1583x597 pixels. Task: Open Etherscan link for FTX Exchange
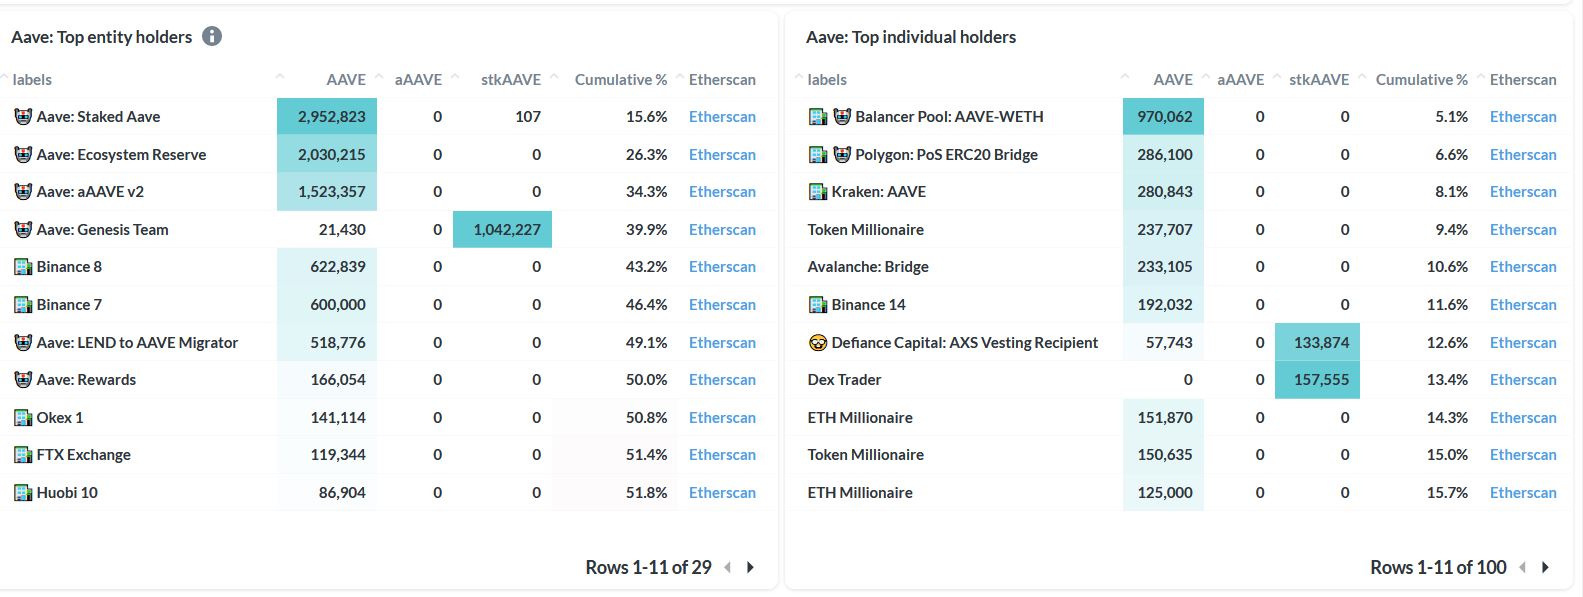722,454
